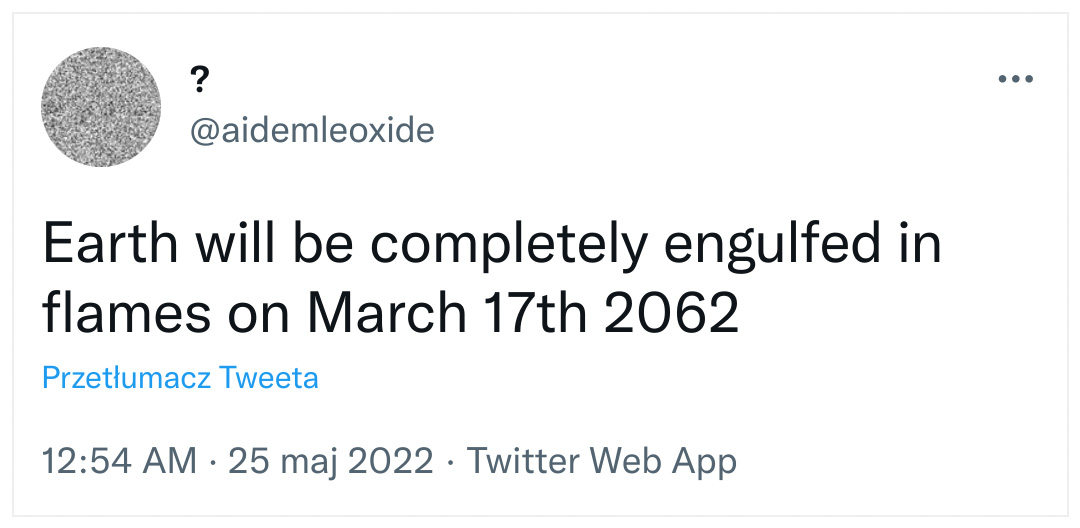Select the "?" display name
Viewport: 1080px width, 528px height.
(x=199, y=81)
